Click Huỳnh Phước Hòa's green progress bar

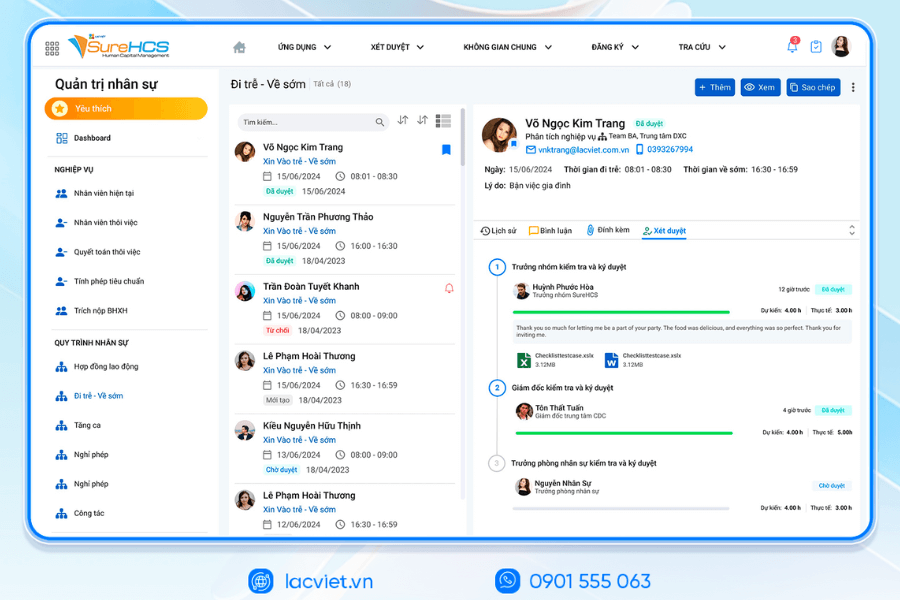click(622, 312)
